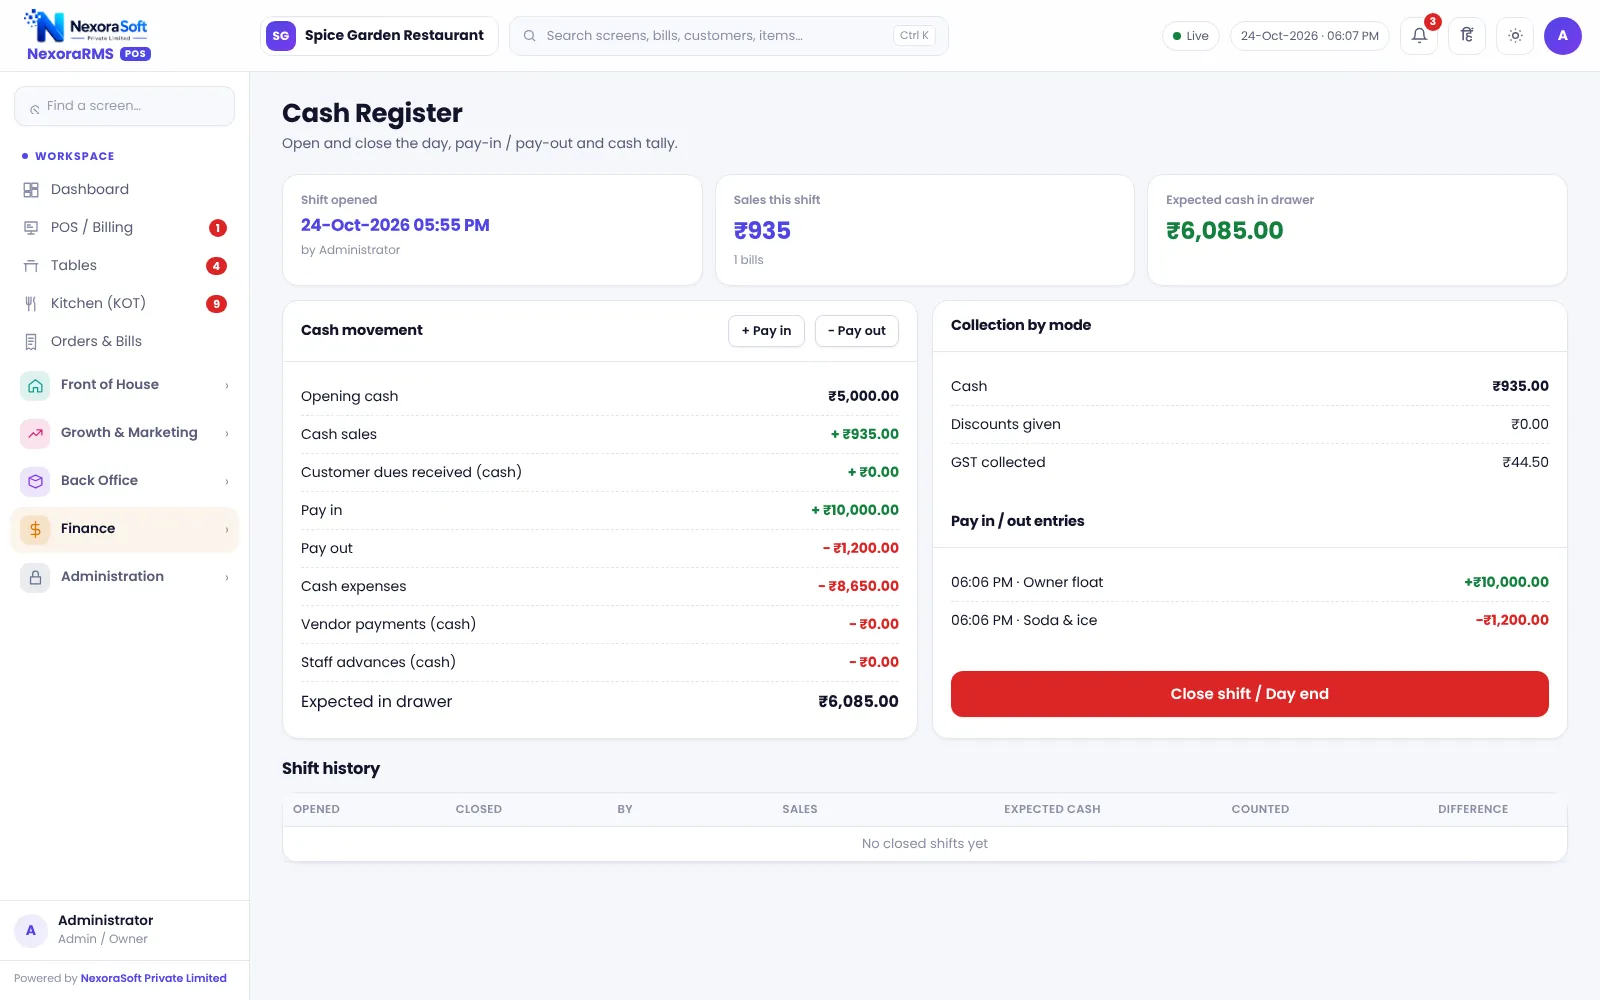Screen dimensions: 1600x1000
Task: Click the DIFFERENCE column header
Action: (1472, 809)
